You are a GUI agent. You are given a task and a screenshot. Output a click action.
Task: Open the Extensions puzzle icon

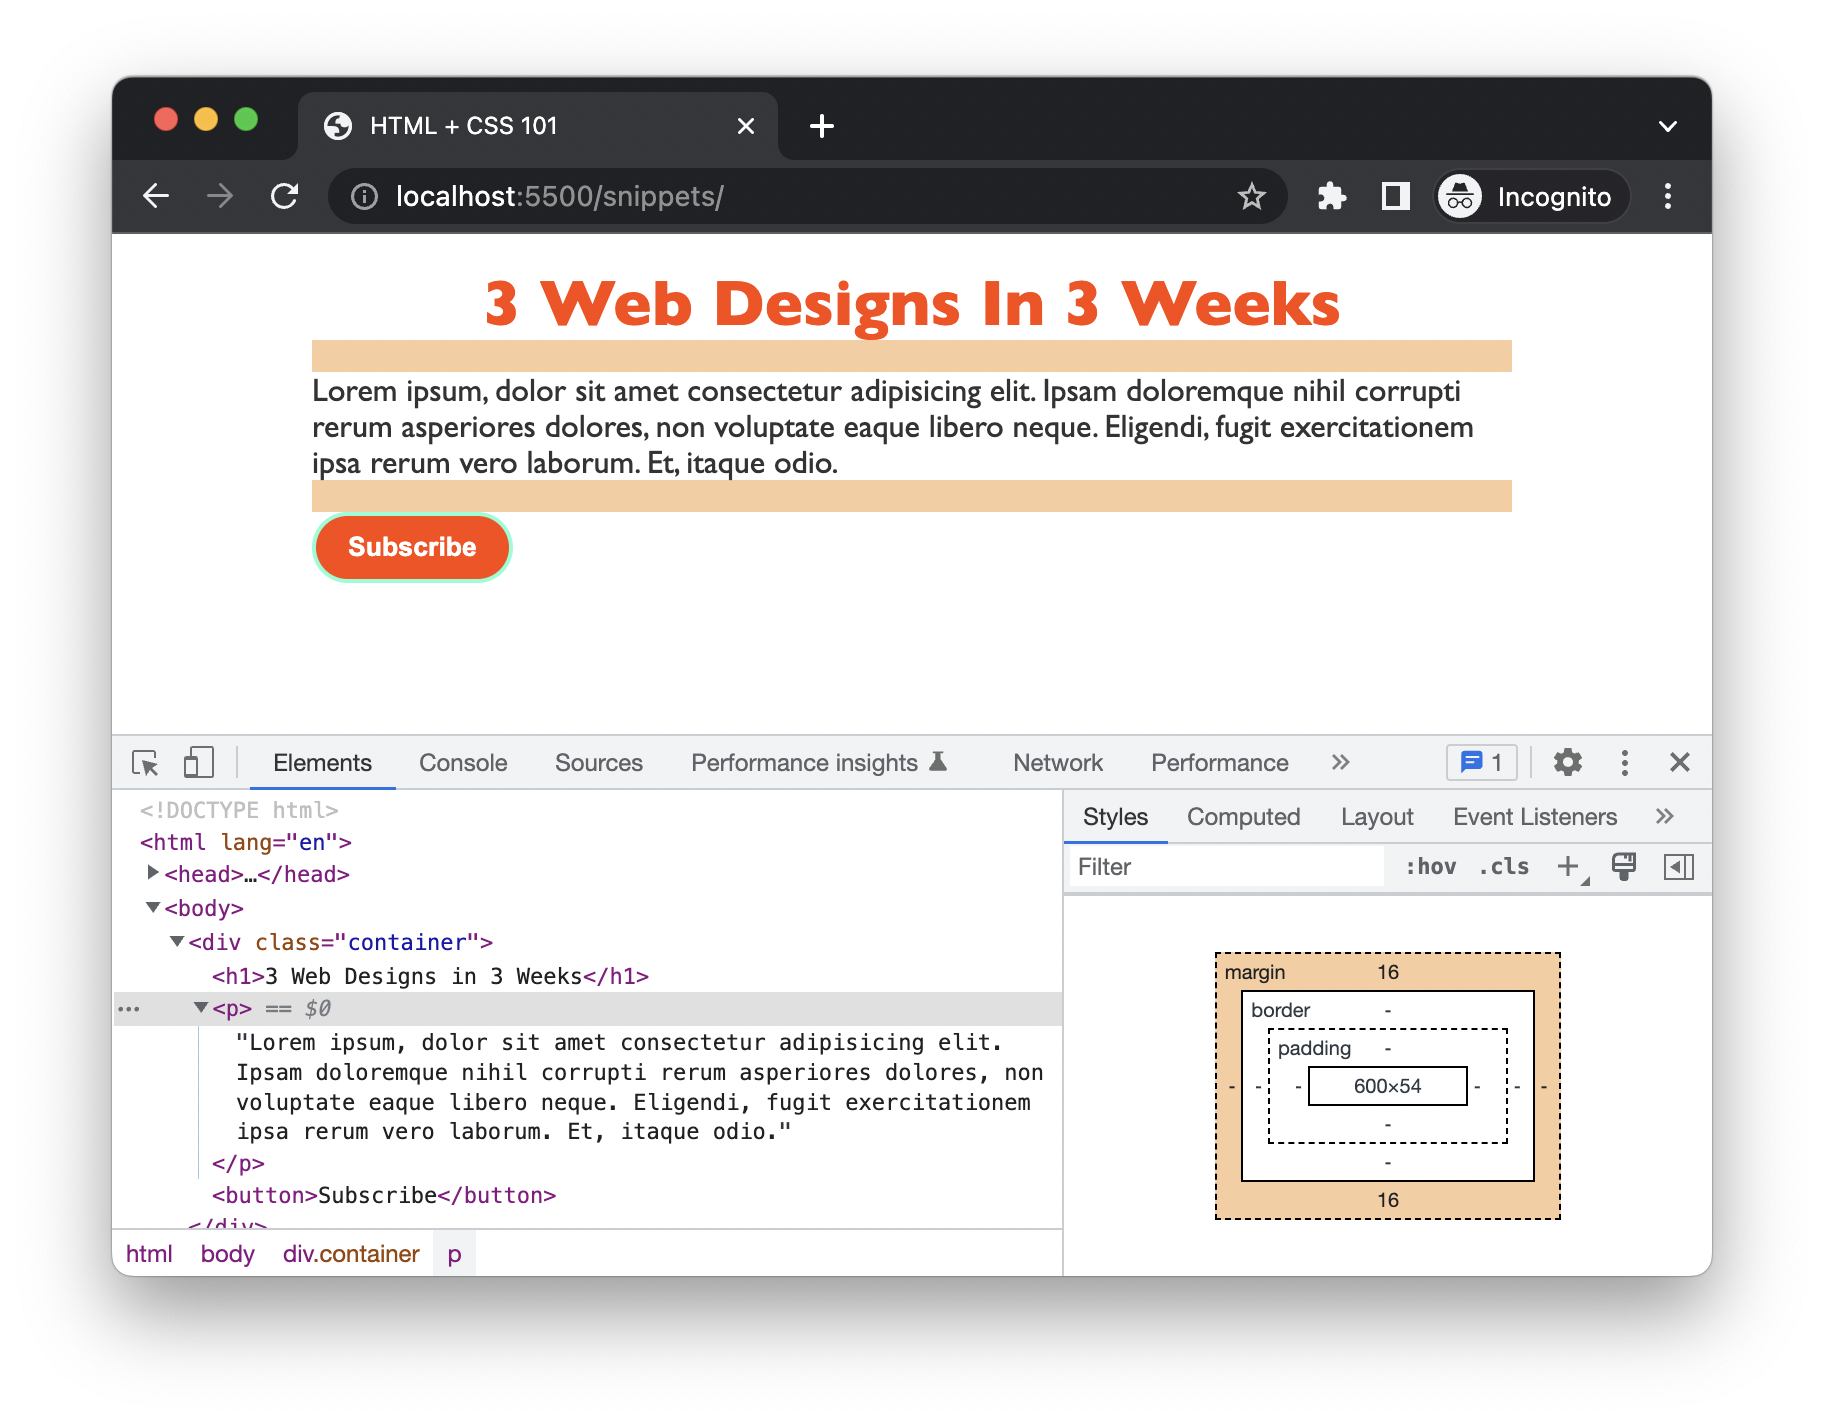1331,196
